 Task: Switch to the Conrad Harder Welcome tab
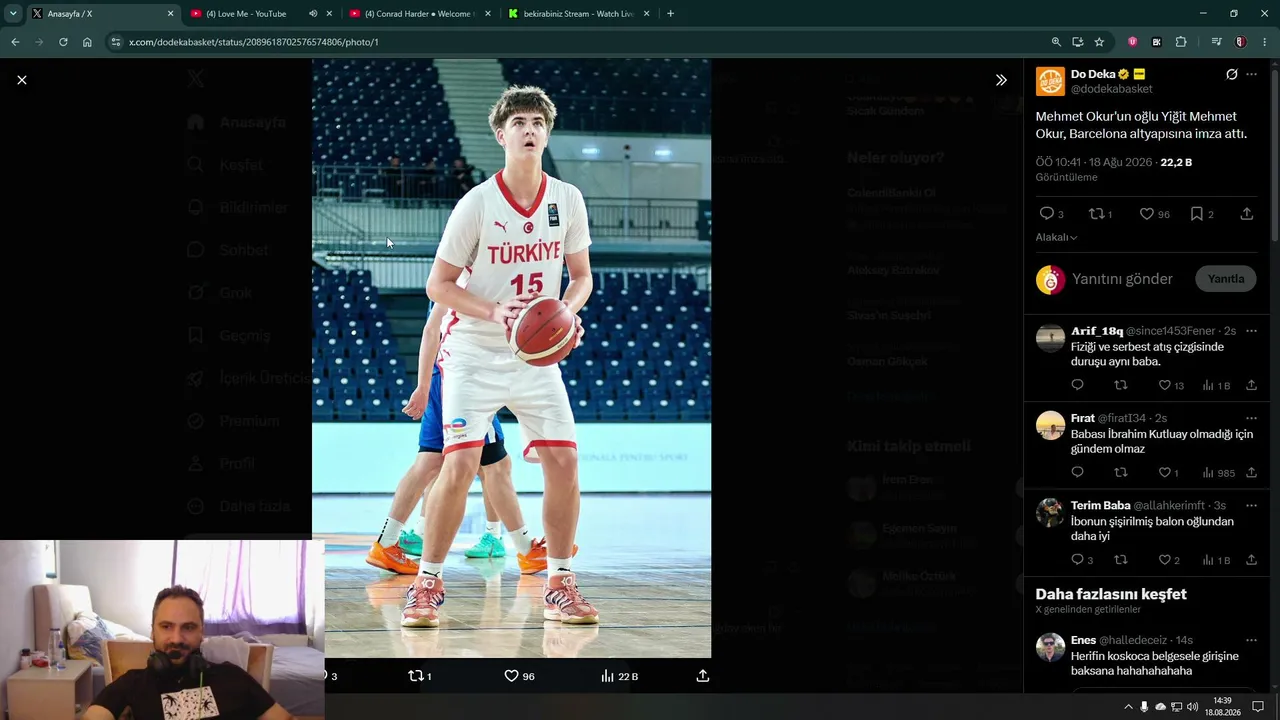418,14
